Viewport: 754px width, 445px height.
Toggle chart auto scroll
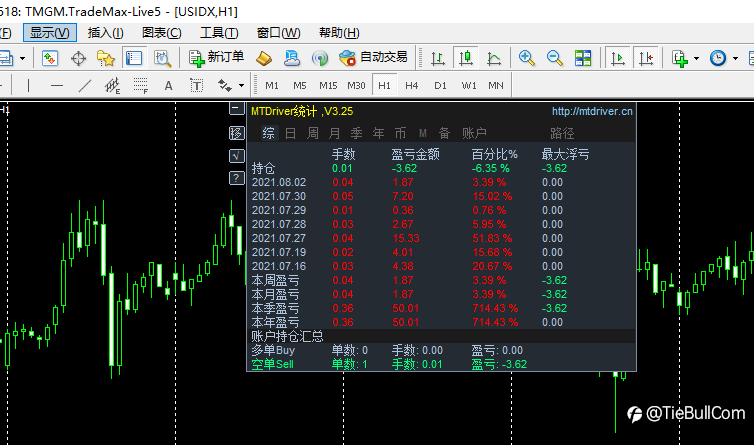click(617, 58)
